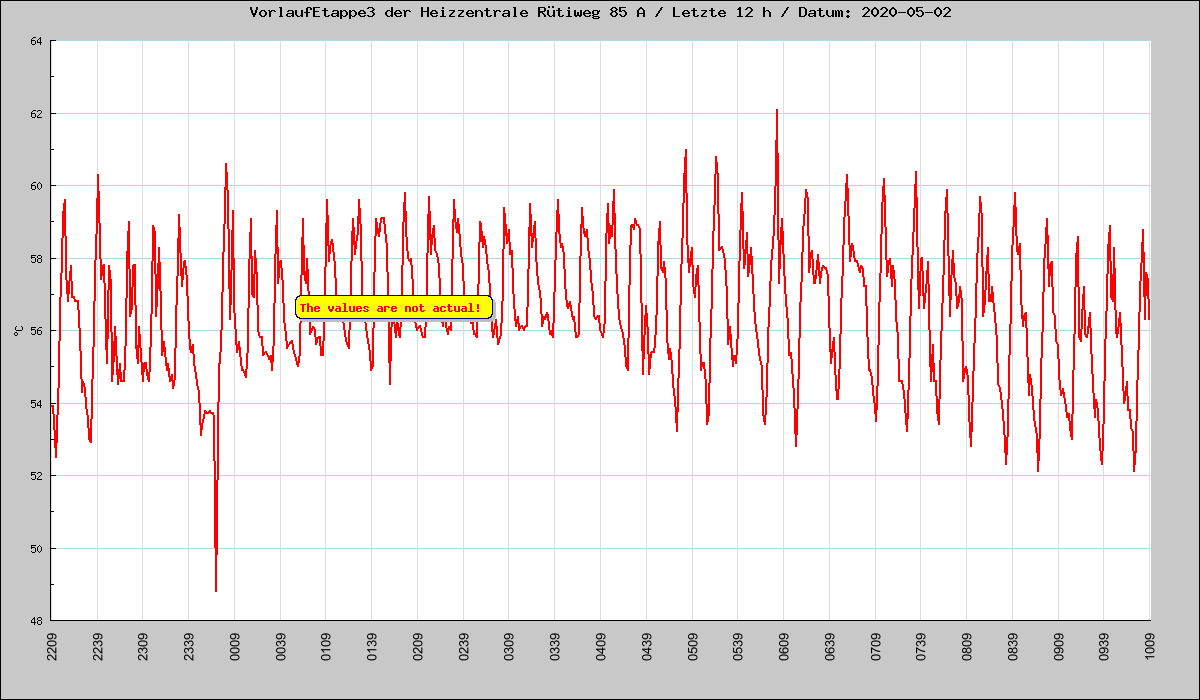Click the 60 value on the y-axis
The height and width of the screenshot is (700, 1200).
(36, 186)
